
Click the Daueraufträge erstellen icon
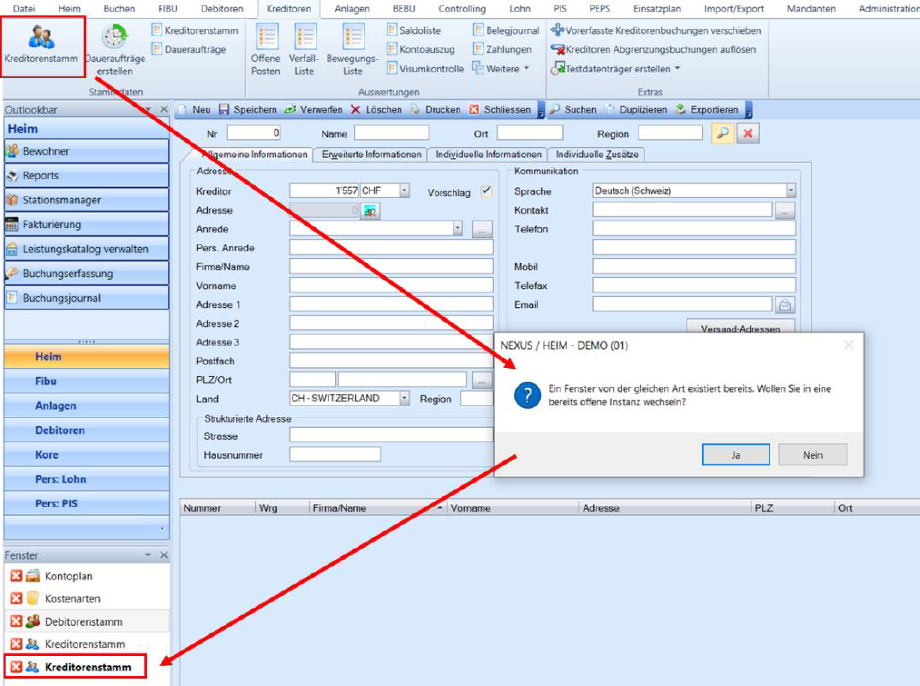tap(114, 50)
